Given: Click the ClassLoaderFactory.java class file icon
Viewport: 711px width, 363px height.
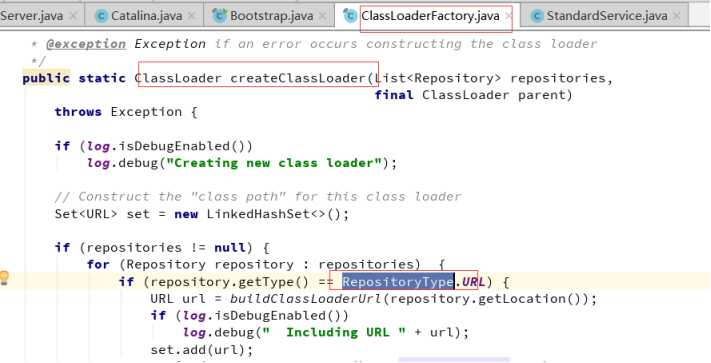Looking at the screenshot, I should coord(350,16).
